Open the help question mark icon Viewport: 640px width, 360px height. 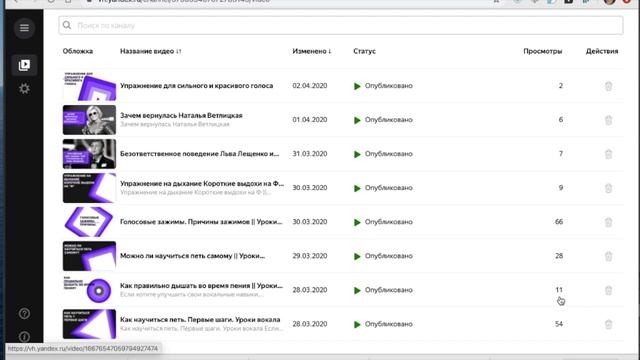(x=24, y=313)
